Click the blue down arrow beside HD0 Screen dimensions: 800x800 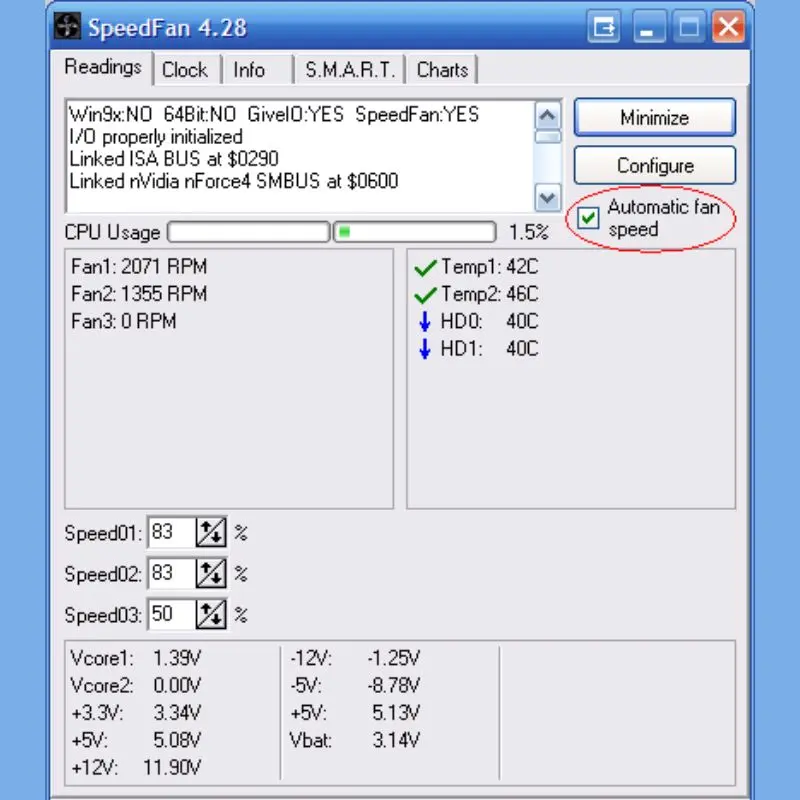(424, 322)
